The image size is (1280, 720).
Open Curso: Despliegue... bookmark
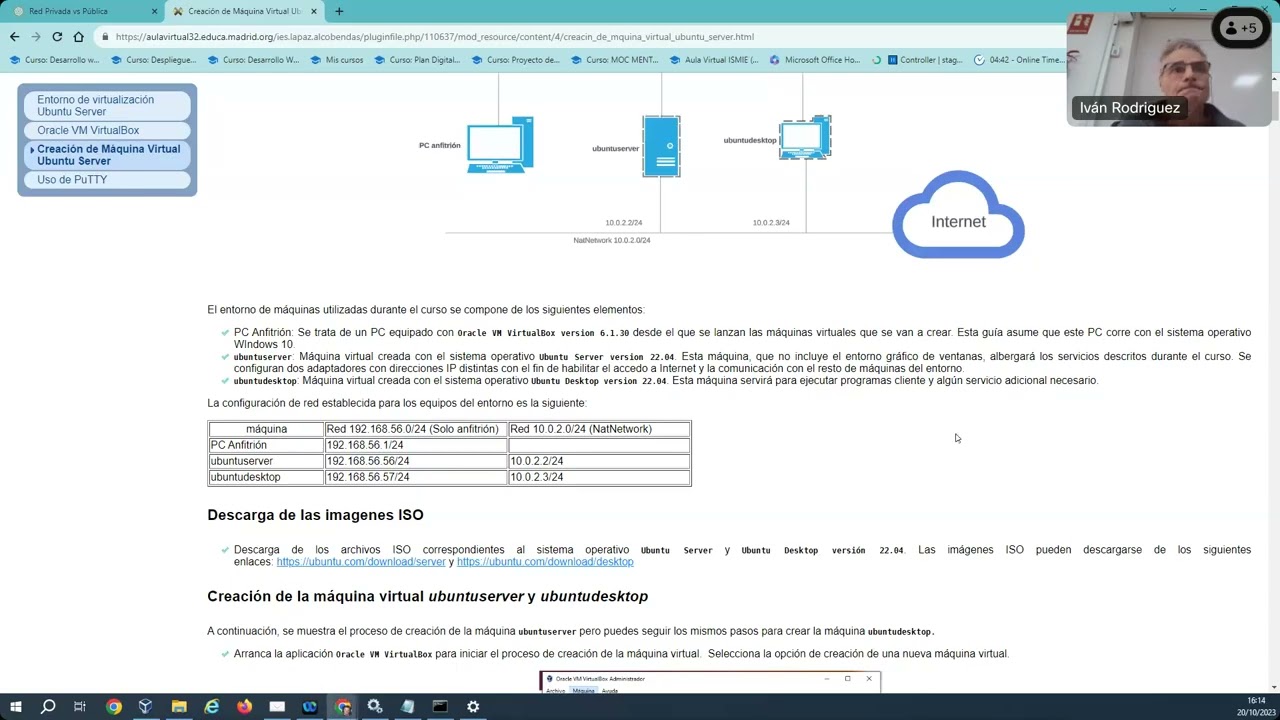[x=153, y=59]
